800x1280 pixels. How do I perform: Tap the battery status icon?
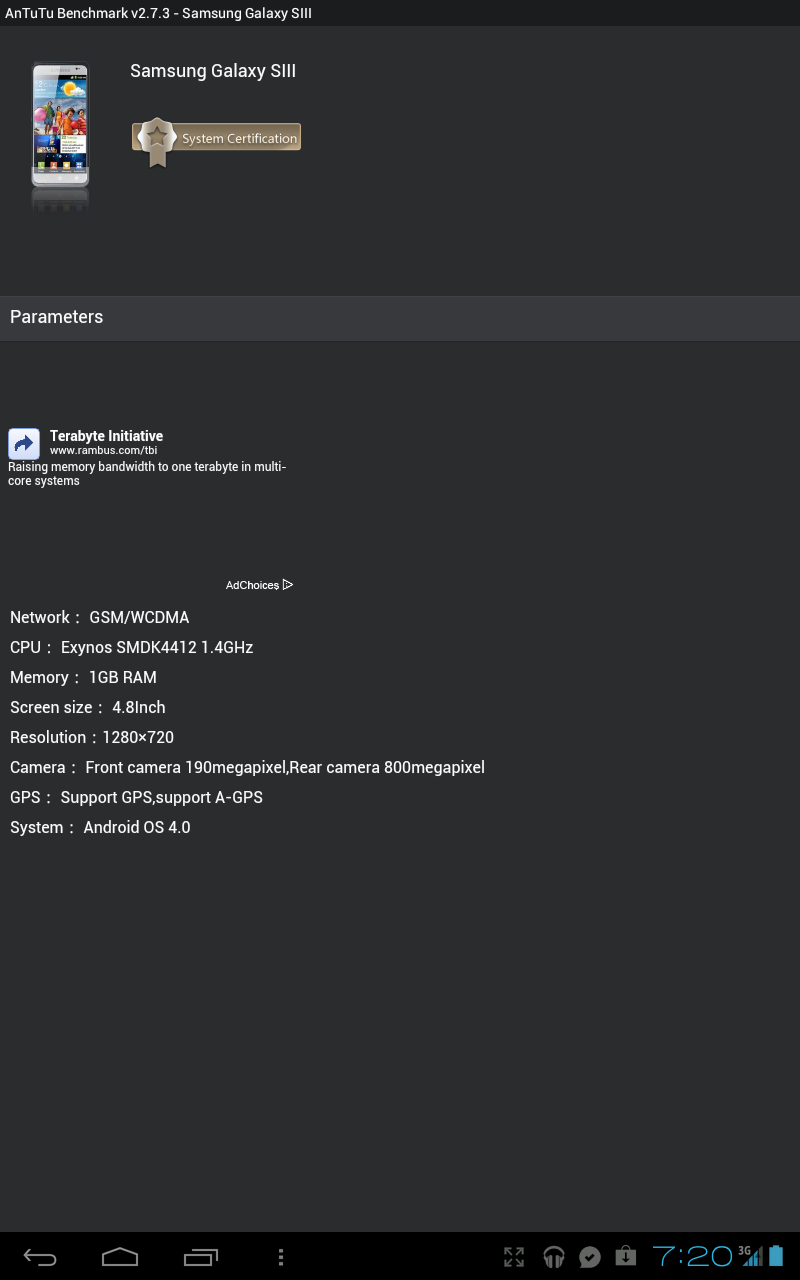776,1256
